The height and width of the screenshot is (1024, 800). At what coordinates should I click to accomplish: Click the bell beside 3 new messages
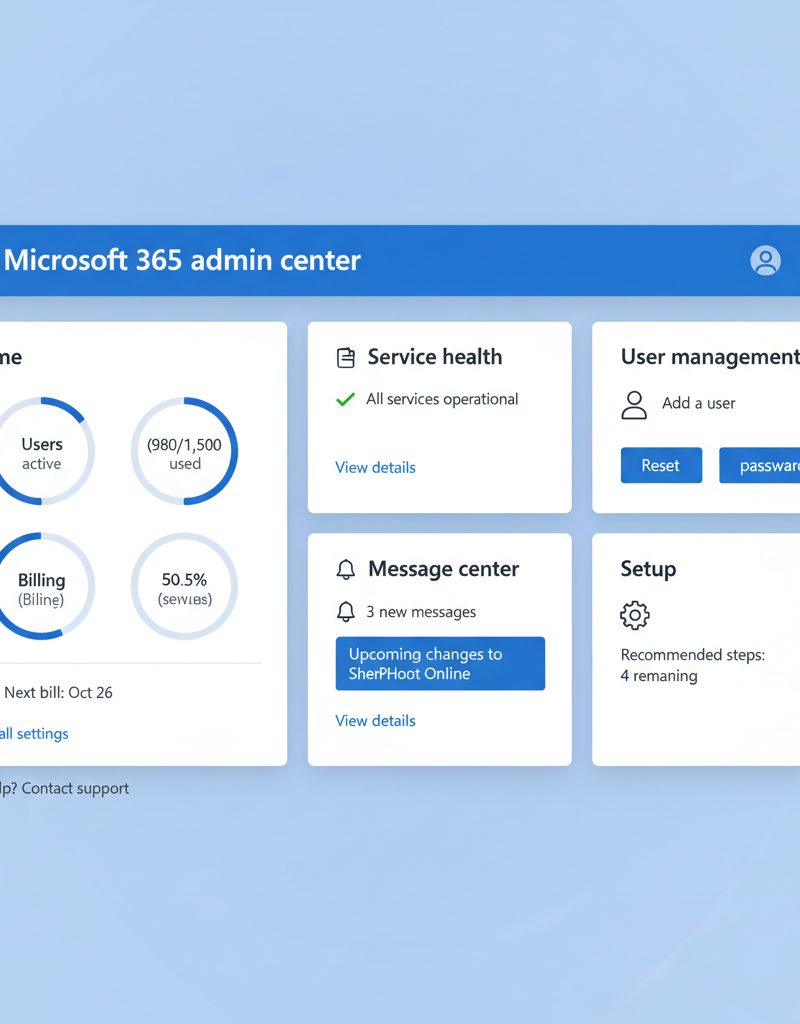pos(345,612)
